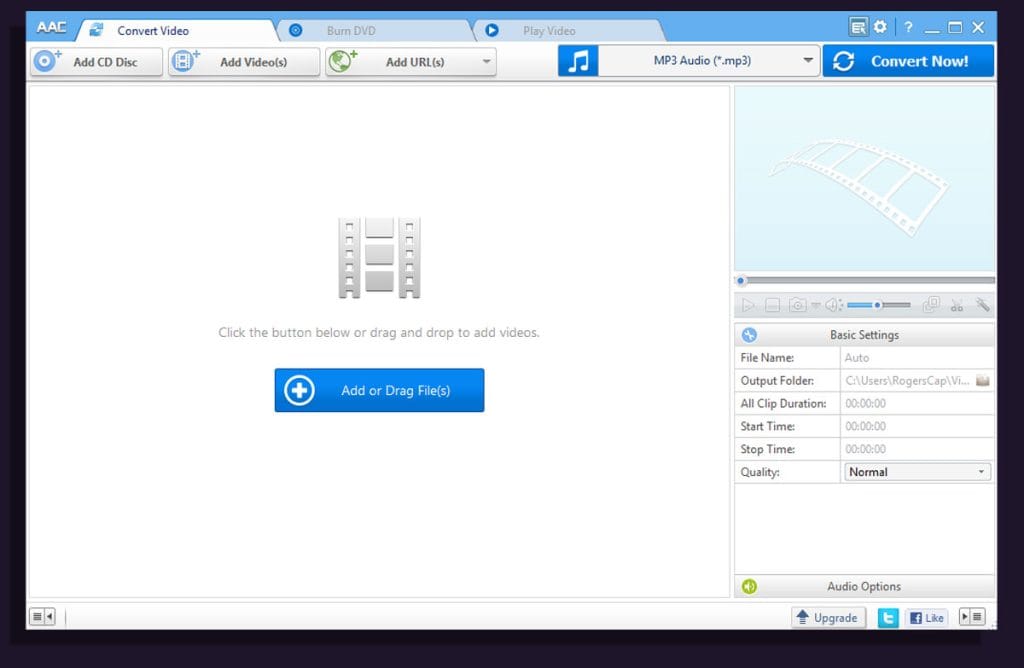Click the AAC logo at the top left
This screenshot has width=1024, height=668.
tap(51, 27)
